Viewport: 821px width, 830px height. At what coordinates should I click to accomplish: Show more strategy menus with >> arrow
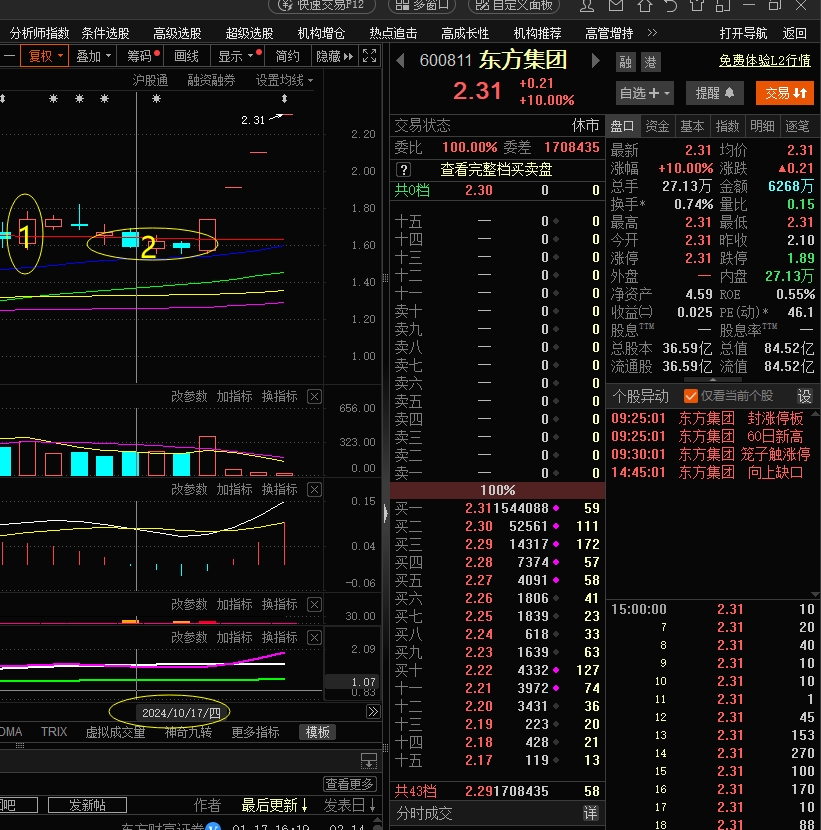[652, 33]
